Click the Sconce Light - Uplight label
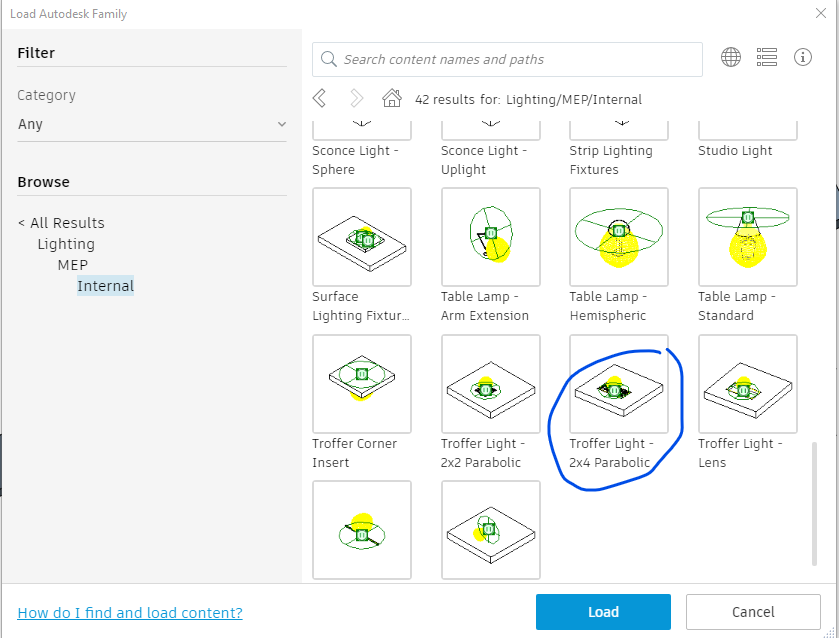The image size is (839, 638). point(484,160)
